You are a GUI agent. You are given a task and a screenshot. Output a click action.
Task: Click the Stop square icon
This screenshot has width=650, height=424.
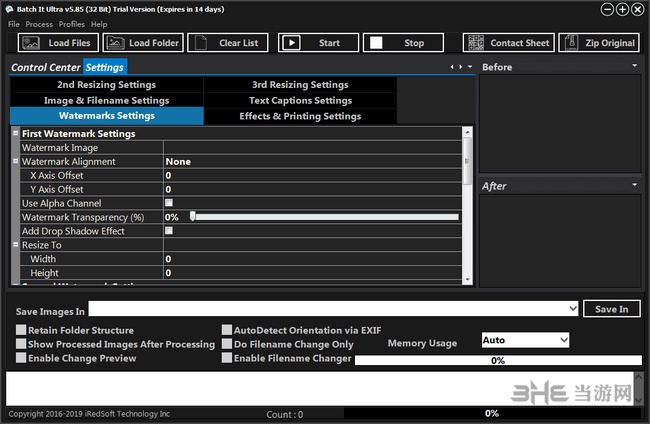click(x=376, y=43)
